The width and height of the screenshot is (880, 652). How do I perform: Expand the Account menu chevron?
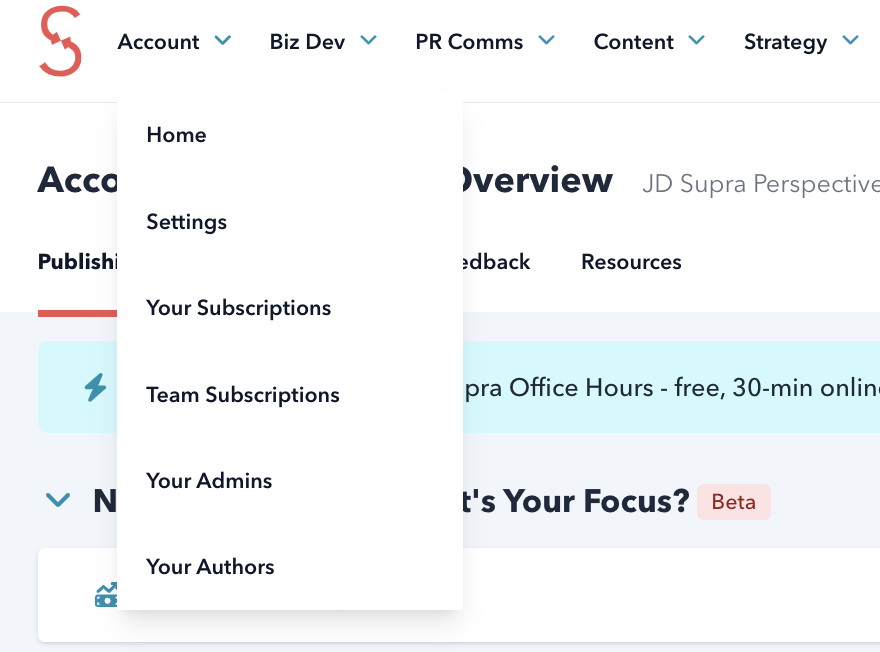click(x=223, y=41)
